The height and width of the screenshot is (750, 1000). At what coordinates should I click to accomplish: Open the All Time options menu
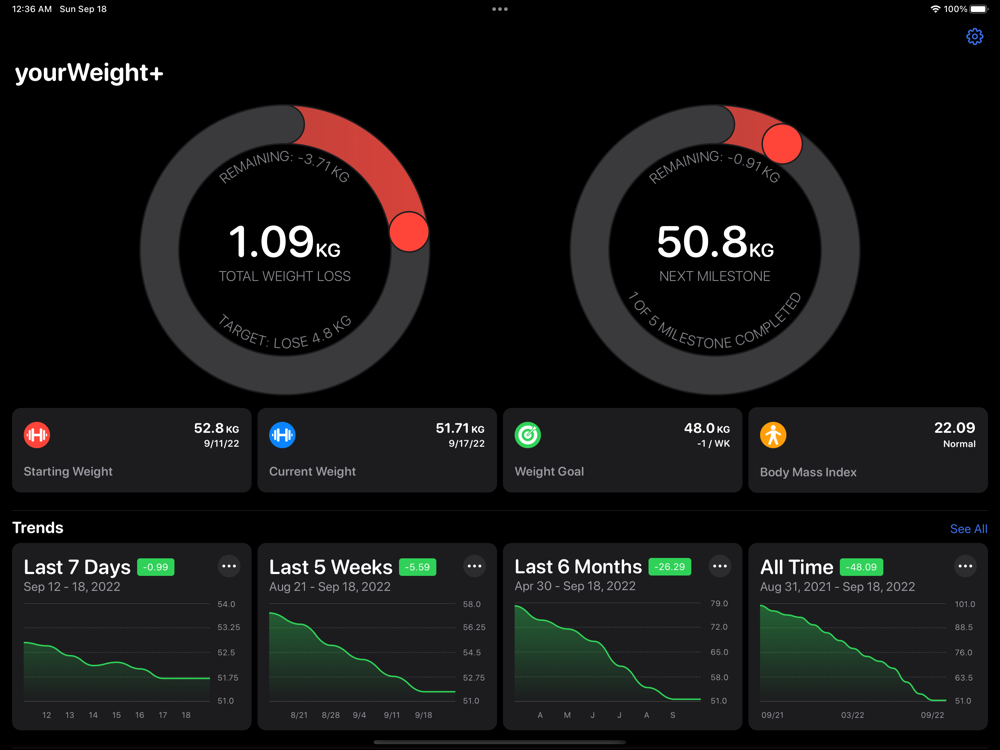[966, 566]
